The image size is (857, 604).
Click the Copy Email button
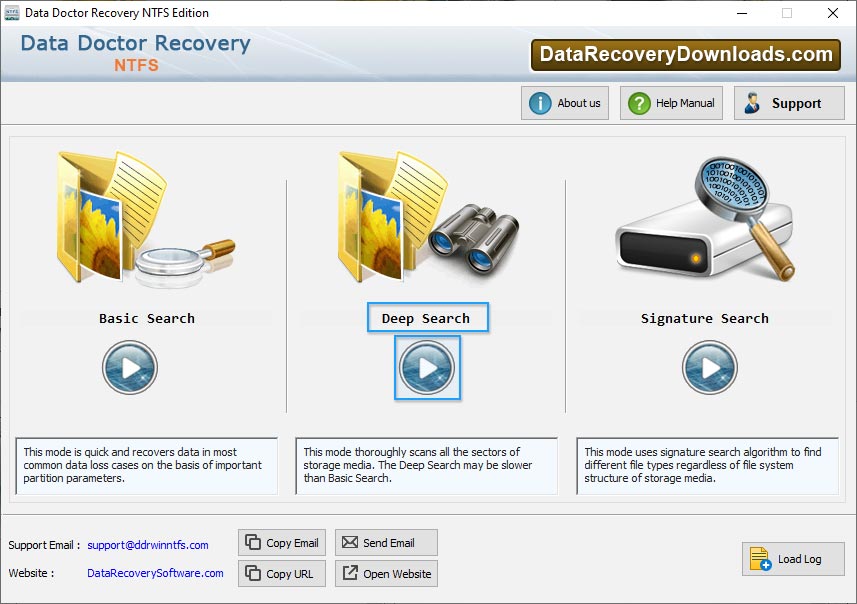pyautogui.click(x=282, y=543)
